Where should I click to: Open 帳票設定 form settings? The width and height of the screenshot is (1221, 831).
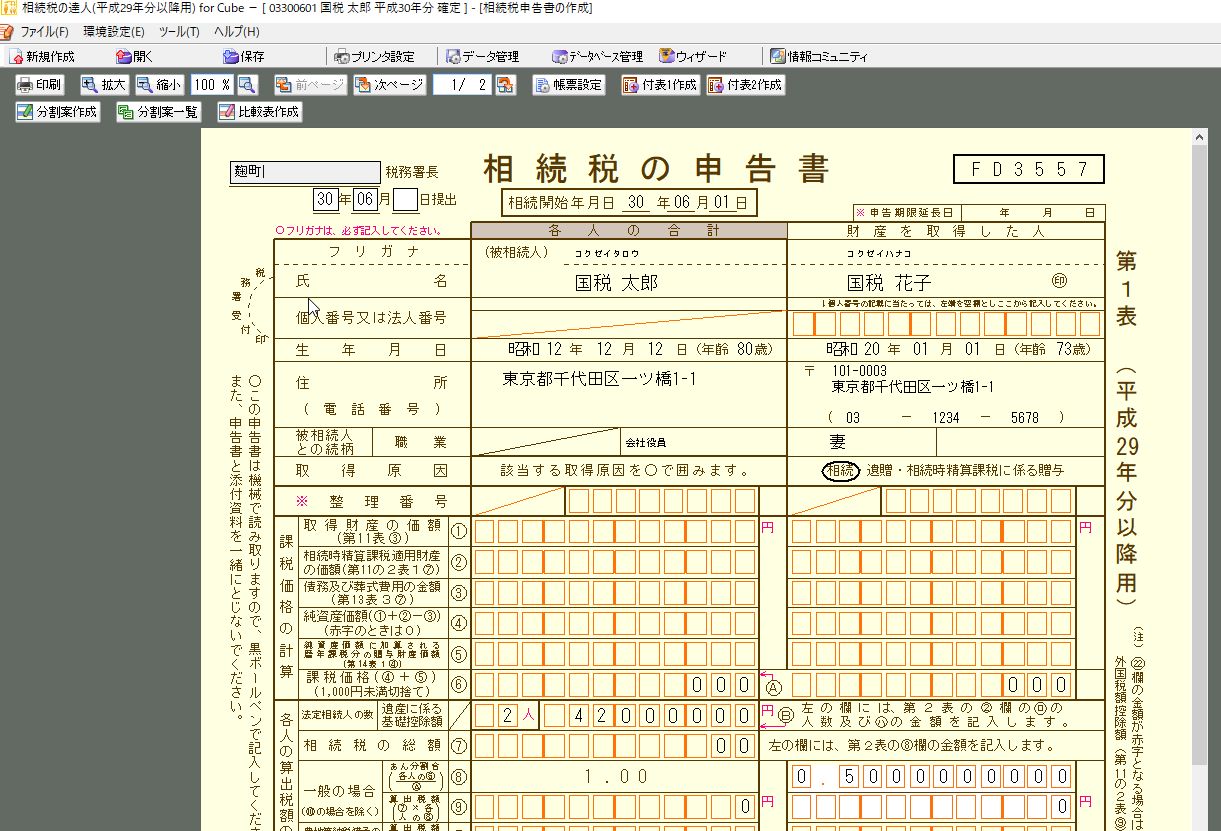coord(570,85)
